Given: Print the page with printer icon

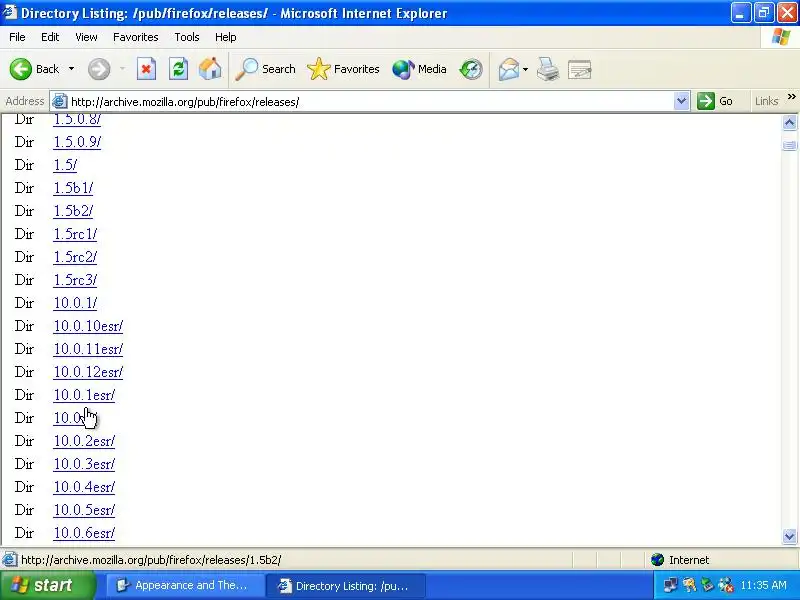Looking at the screenshot, I should click(548, 69).
